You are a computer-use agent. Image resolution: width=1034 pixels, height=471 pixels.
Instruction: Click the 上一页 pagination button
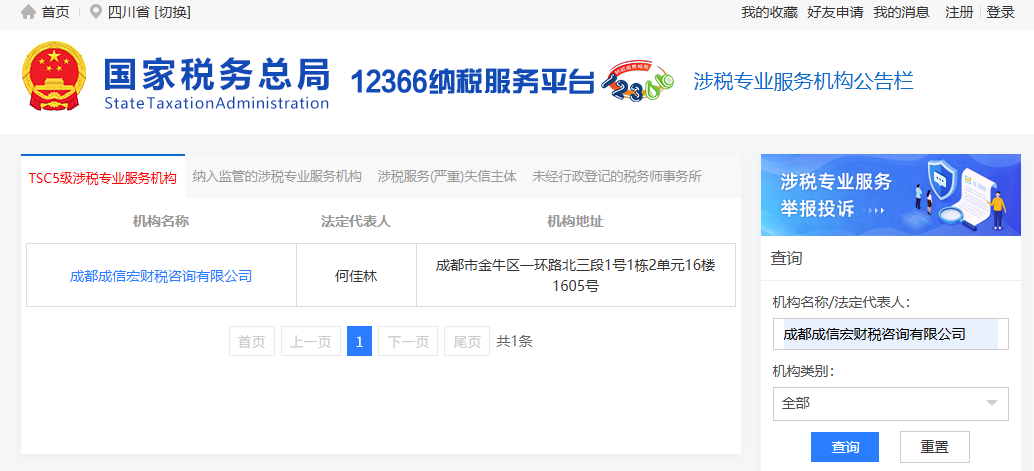[x=311, y=341]
